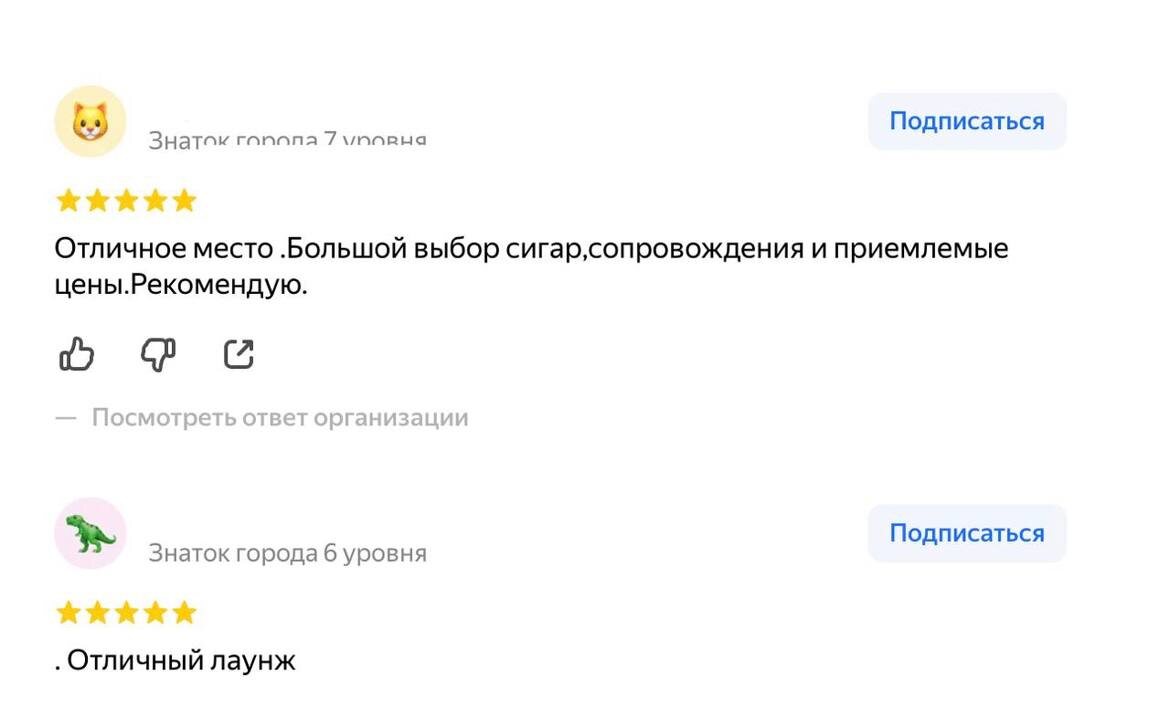Viewport: 1170px width, 722px height.
Task: Like the cigar review with thumbs up
Action: pyautogui.click(x=77, y=354)
